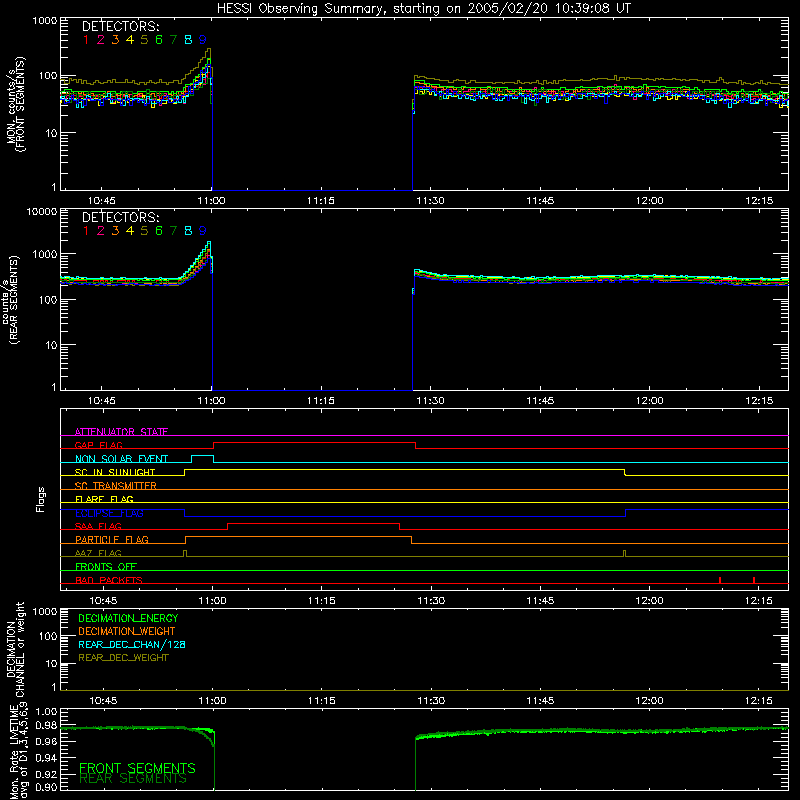Click the GAP_FLAG label

[x=98, y=445]
